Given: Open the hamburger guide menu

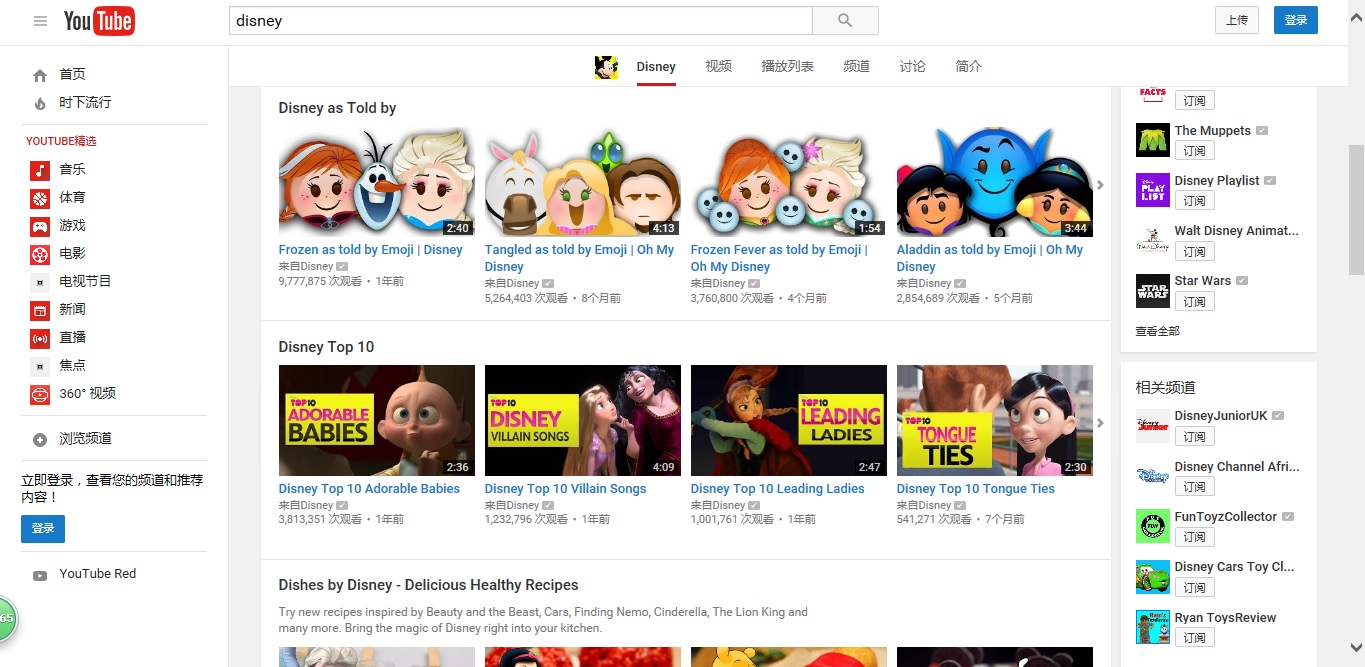Looking at the screenshot, I should point(40,21).
